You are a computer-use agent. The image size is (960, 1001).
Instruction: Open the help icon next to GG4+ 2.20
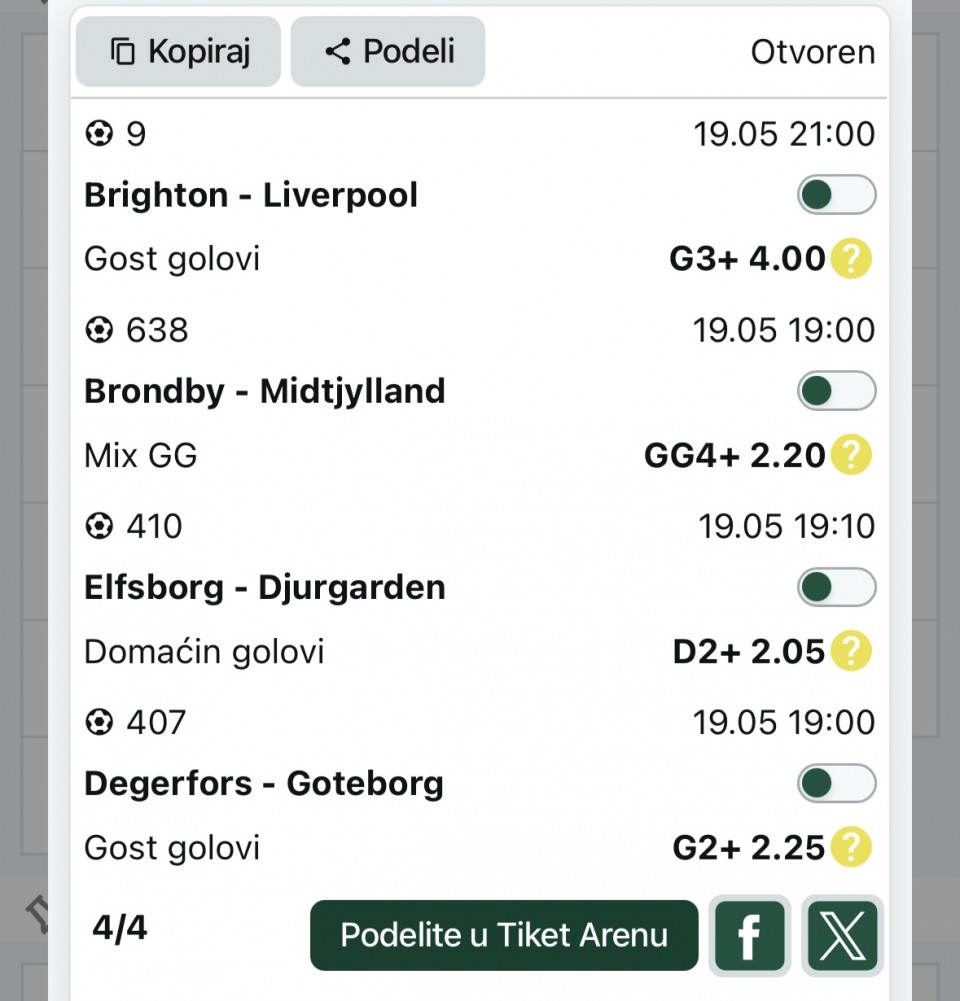click(851, 455)
